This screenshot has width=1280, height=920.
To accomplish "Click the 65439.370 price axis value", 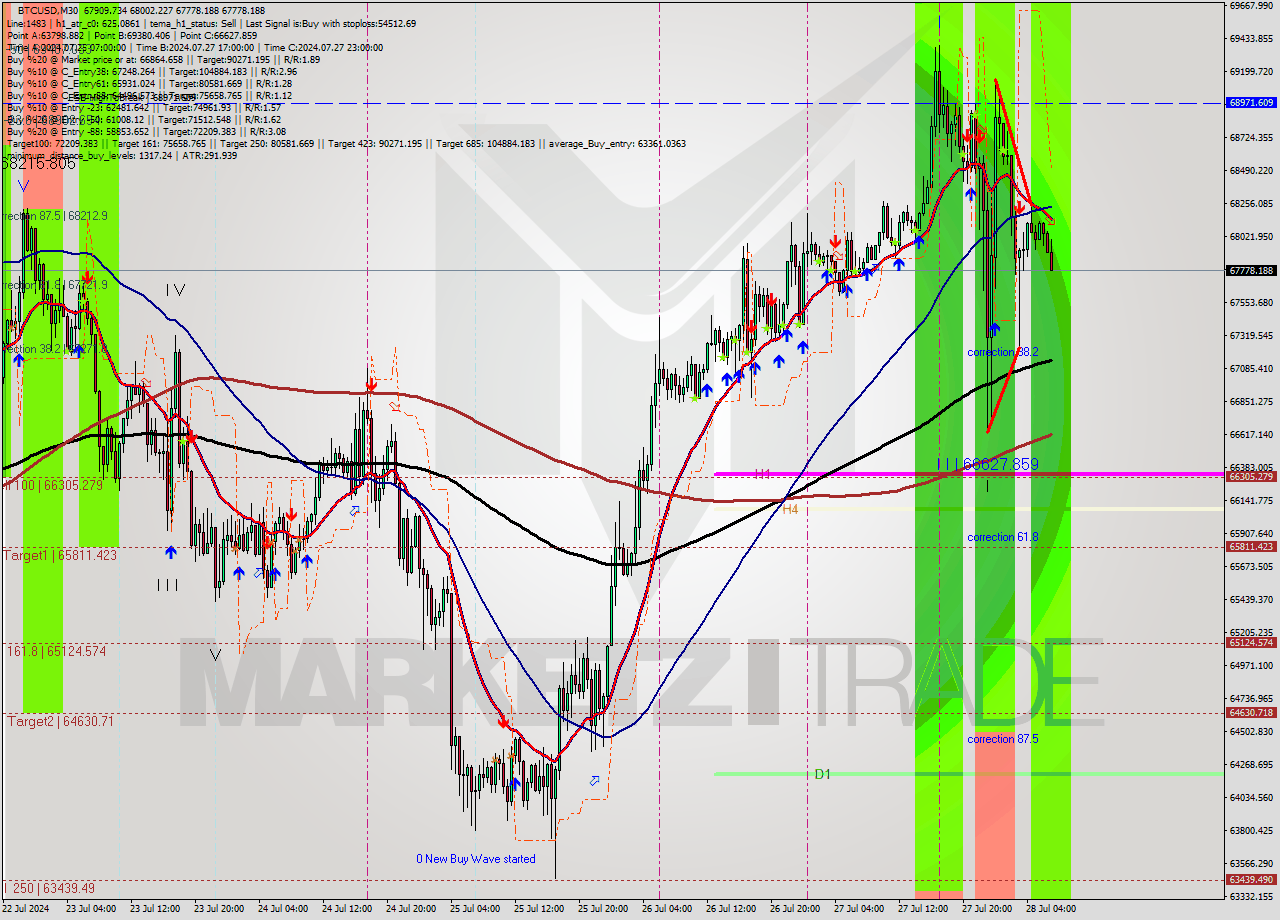I will click(1252, 599).
